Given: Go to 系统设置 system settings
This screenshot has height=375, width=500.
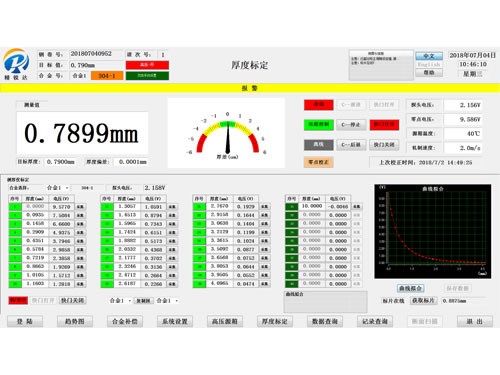Looking at the screenshot, I should pos(175,321).
